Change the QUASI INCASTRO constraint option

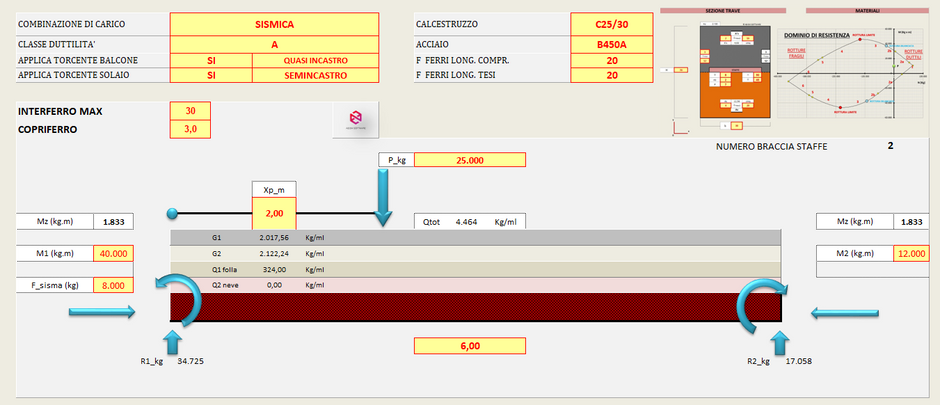coord(316,60)
